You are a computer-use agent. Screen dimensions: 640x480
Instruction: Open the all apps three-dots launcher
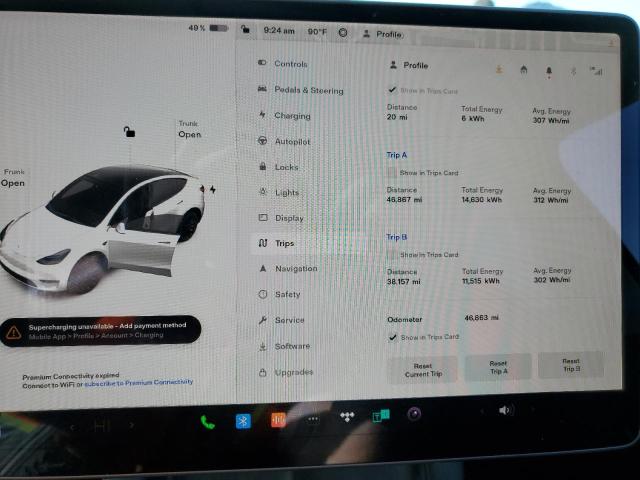pos(313,418)
